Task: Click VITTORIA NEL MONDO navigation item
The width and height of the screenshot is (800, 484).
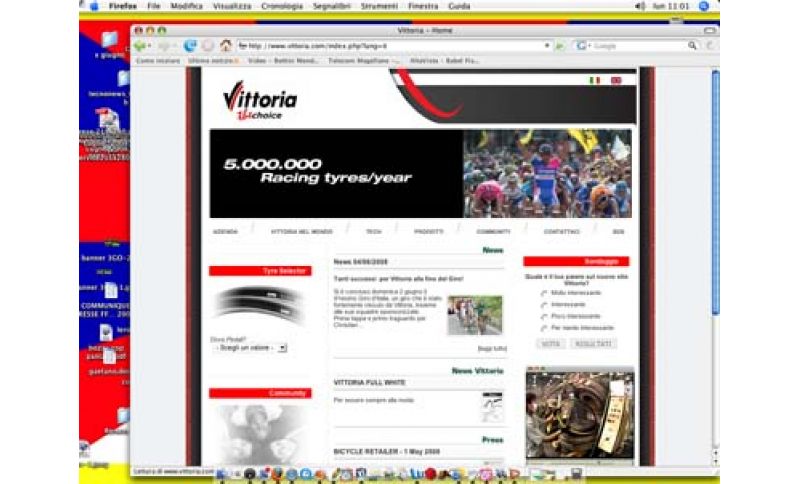Action: click(302, 232)
